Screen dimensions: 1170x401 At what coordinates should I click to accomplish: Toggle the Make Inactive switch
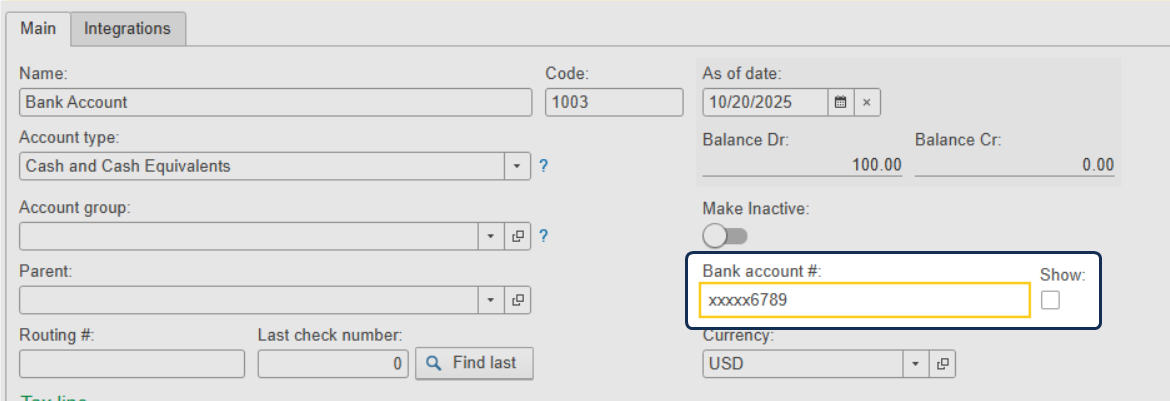coord(726,236)
